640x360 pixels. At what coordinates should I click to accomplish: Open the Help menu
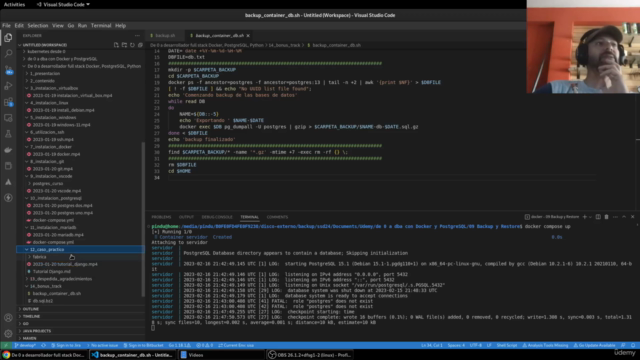[120, 25]
